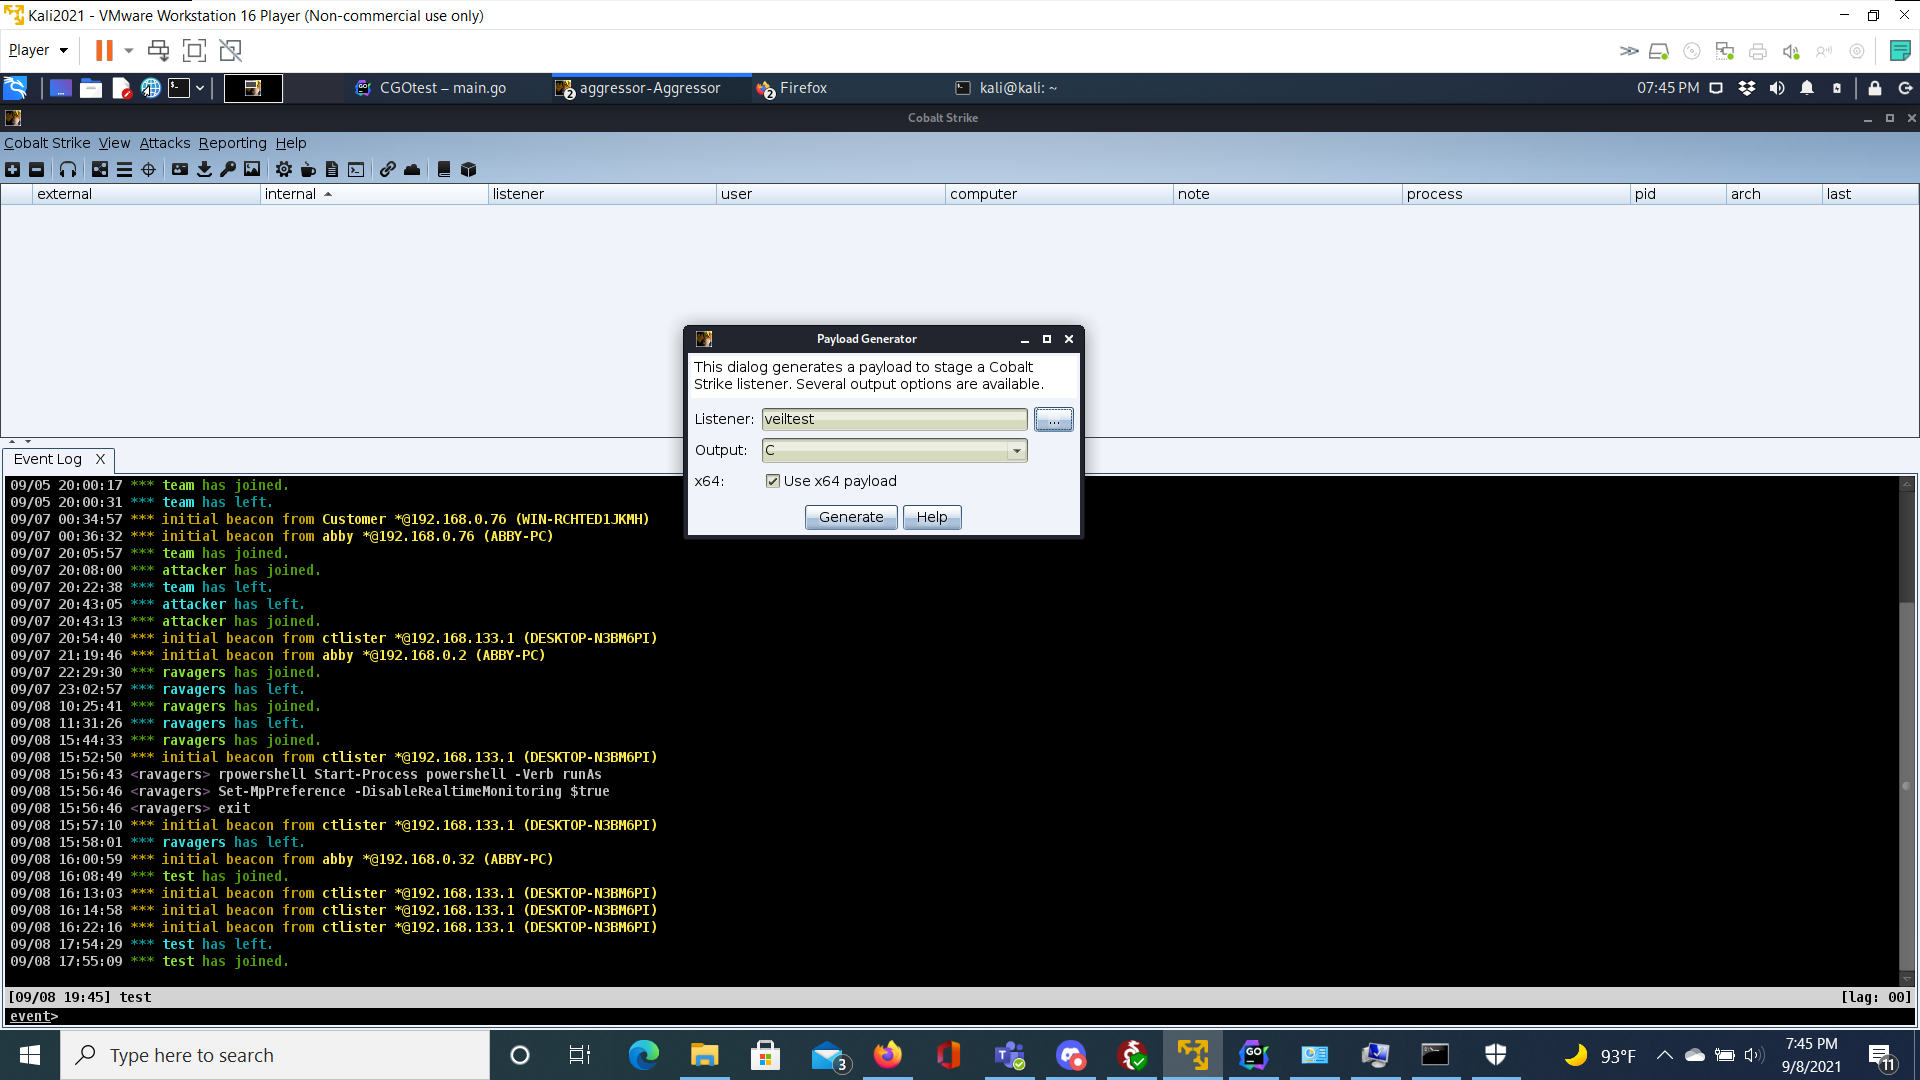
Task: Open the Reporting menu
Action: coord(232,143)
